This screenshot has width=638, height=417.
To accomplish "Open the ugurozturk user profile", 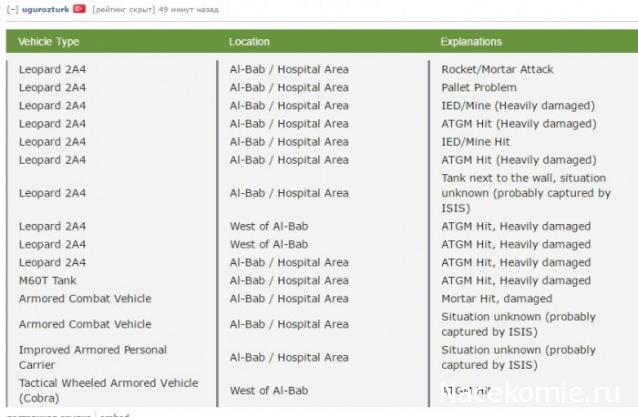I will click(44, 9).
